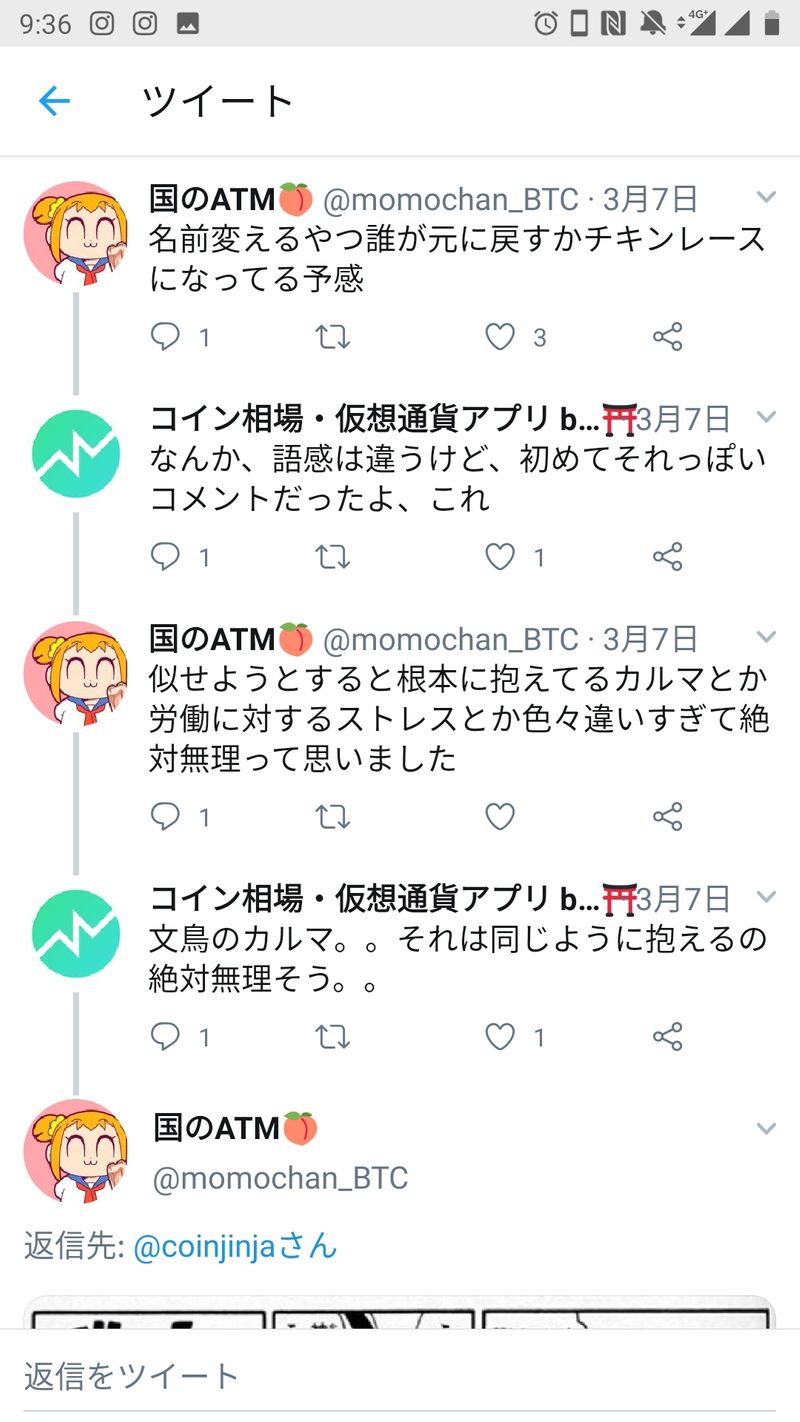Tap the Instagram notification icon in status bar

click(102, 23)
